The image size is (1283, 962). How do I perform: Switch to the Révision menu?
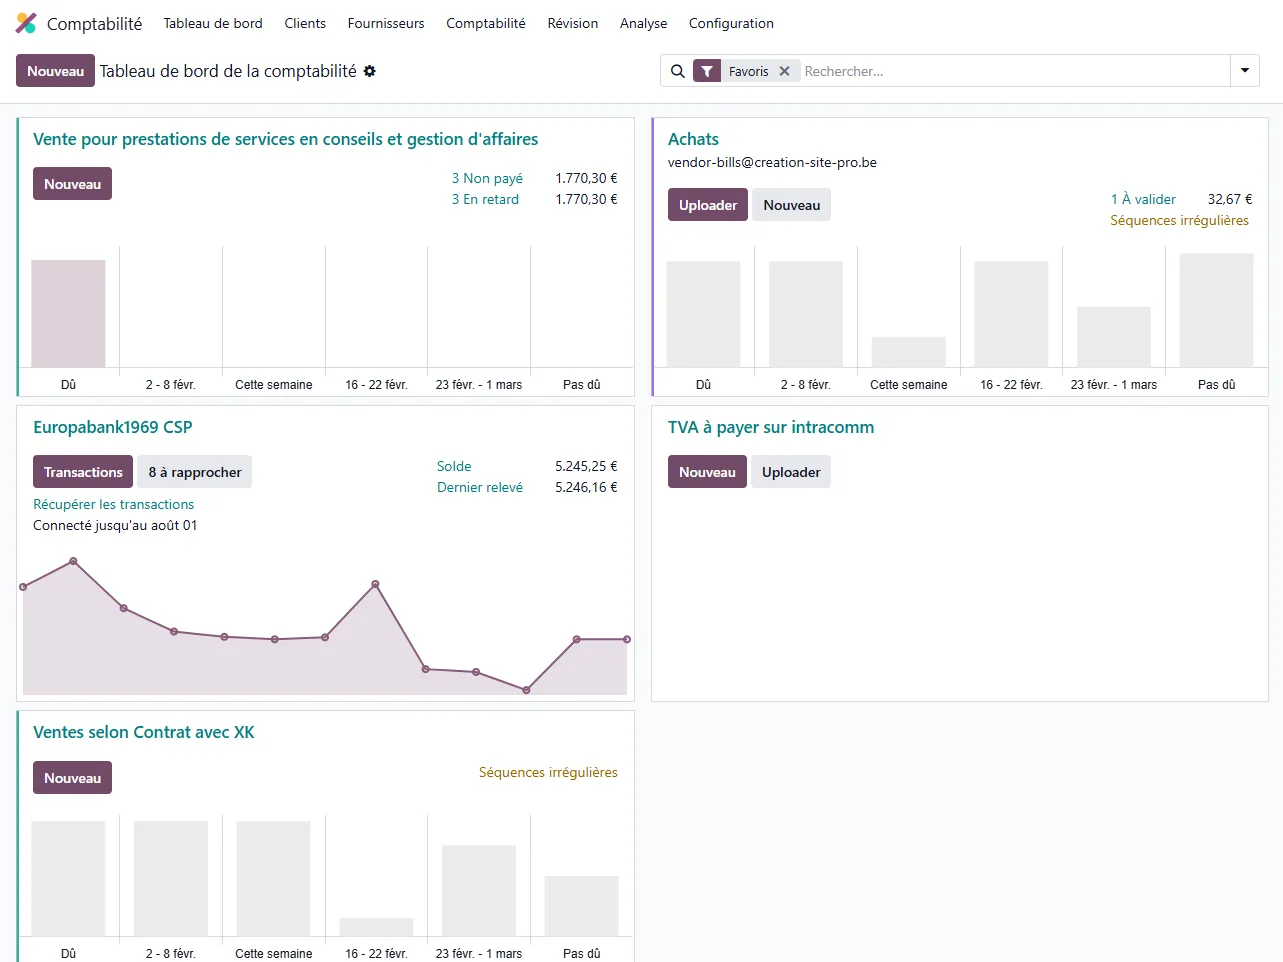pos(572,23)
